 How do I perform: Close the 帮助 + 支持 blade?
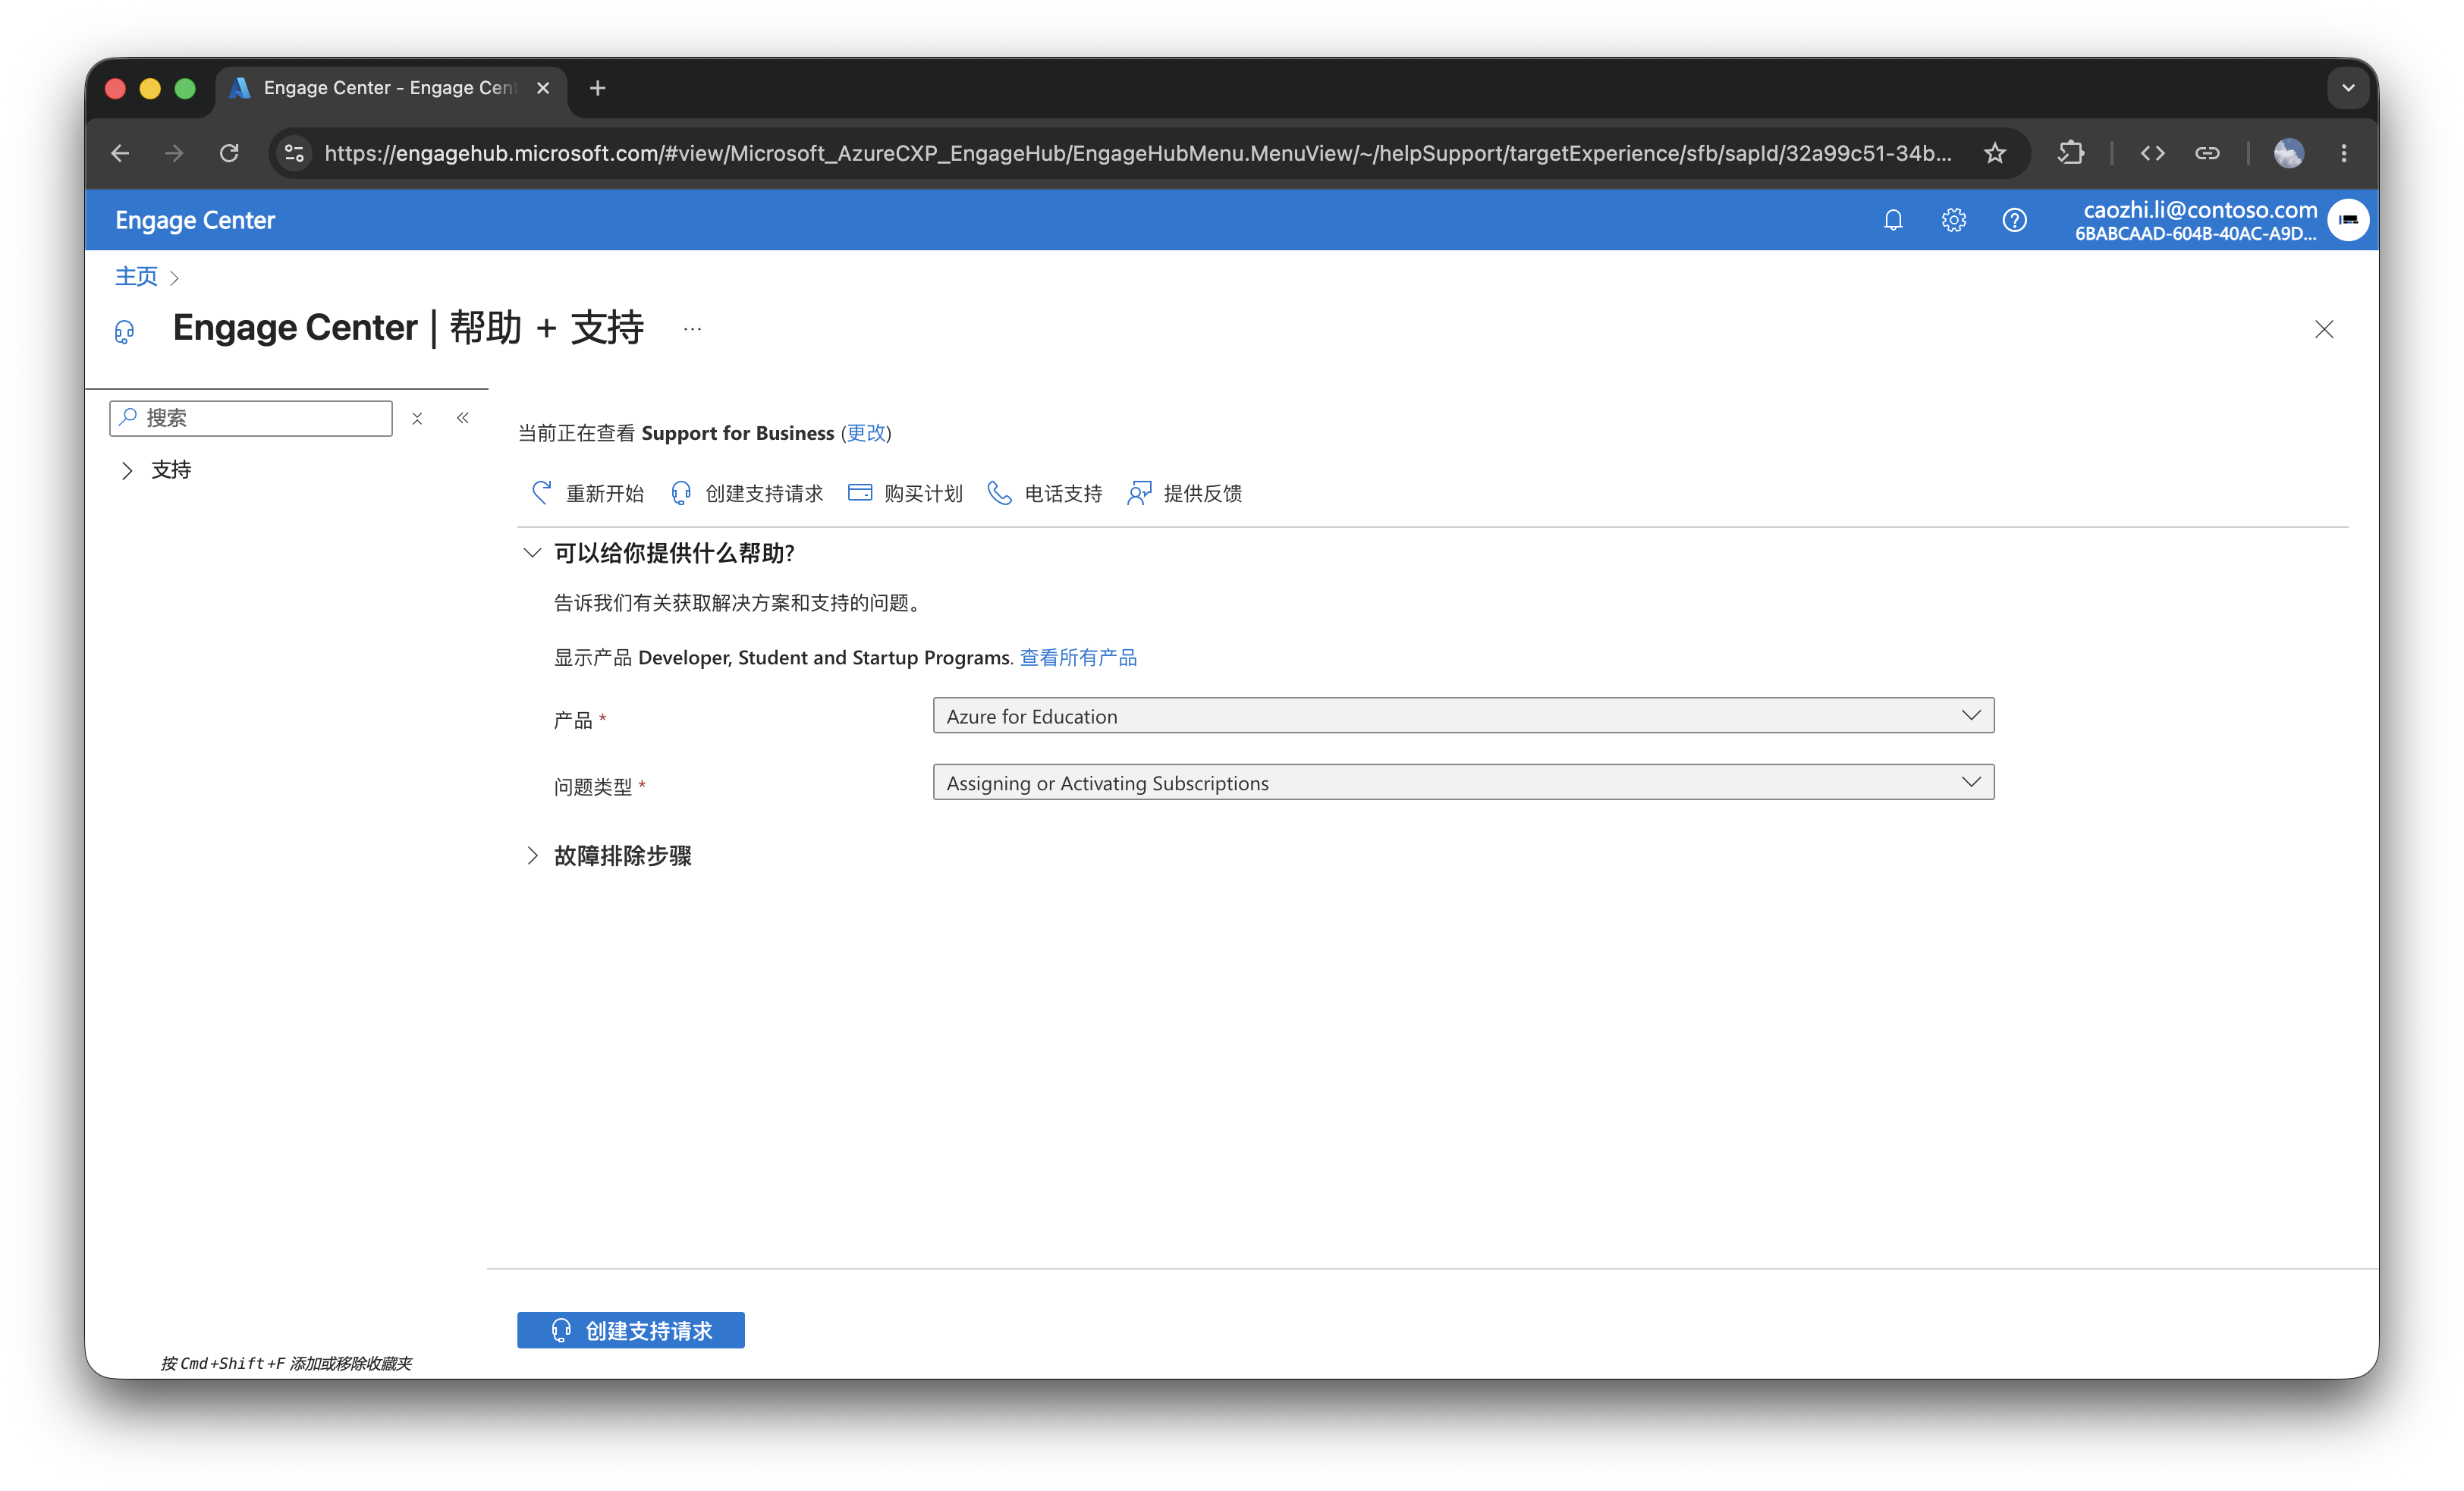tap(2324, 329)
